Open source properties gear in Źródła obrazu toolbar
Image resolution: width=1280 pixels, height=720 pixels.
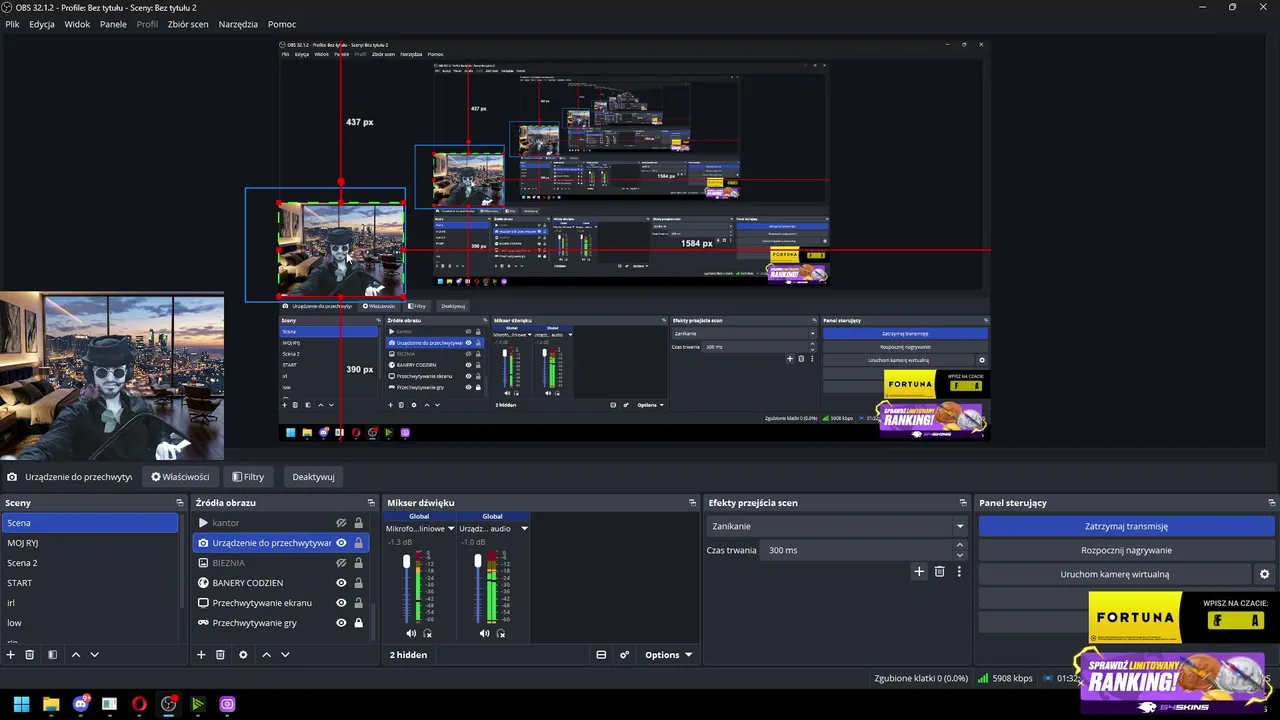click(x=243, y=655)
